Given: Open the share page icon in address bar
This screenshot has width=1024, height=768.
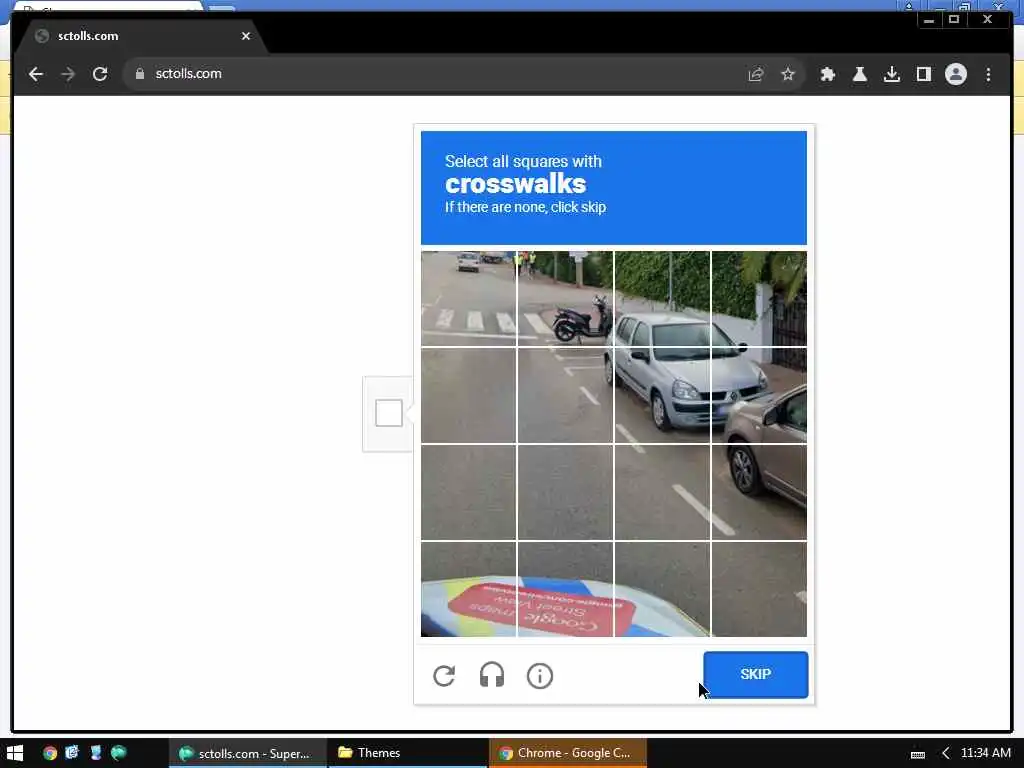Looking at the screenshot, I should pyautogui.click(x=756, y=74).
